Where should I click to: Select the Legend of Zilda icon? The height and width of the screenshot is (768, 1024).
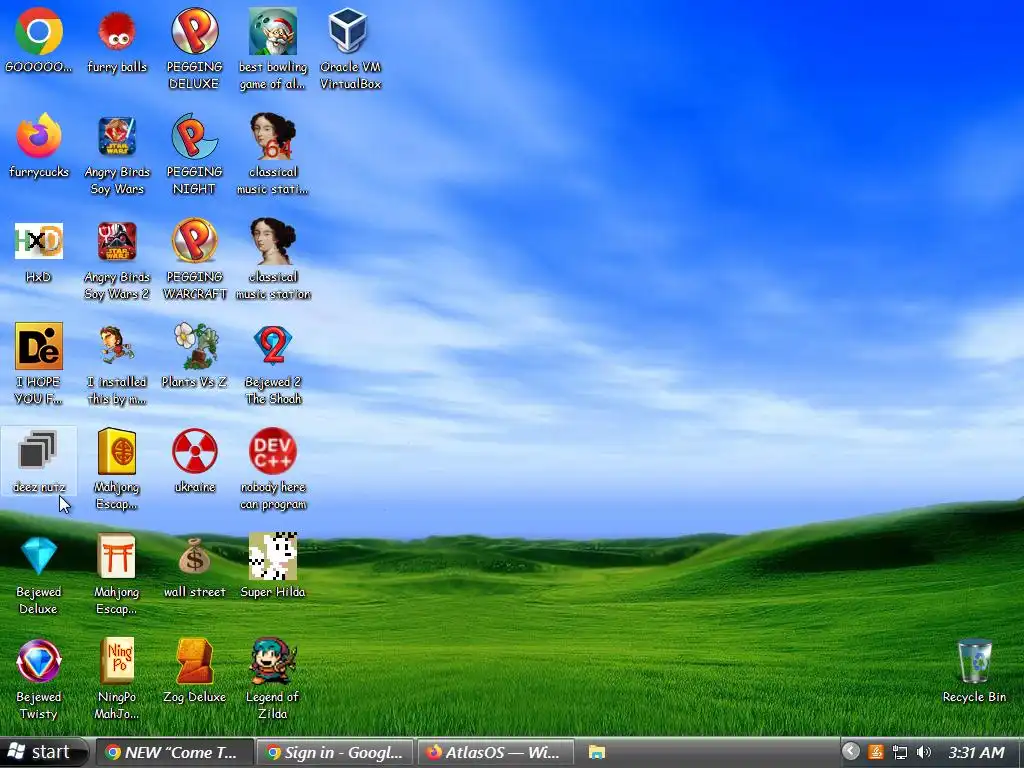pos(272,661)
